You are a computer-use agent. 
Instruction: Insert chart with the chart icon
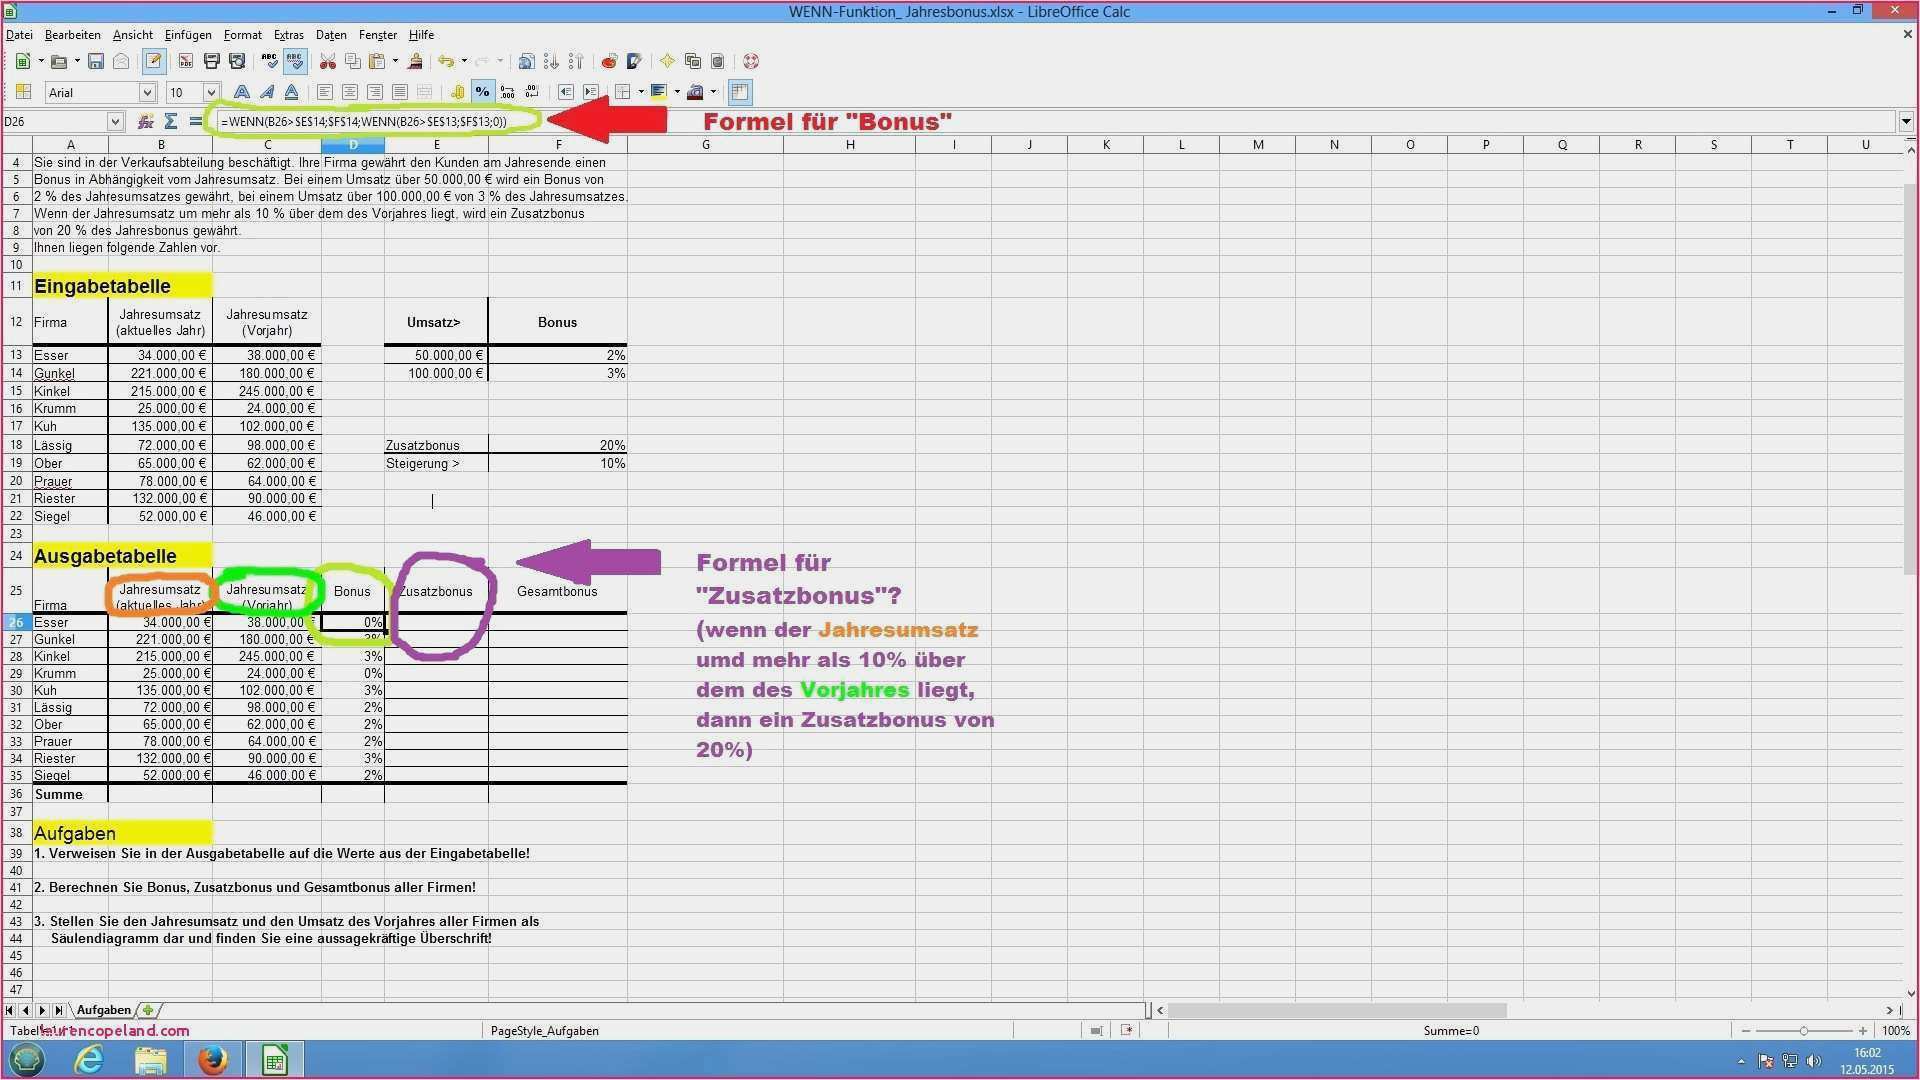tap(609, 62)
